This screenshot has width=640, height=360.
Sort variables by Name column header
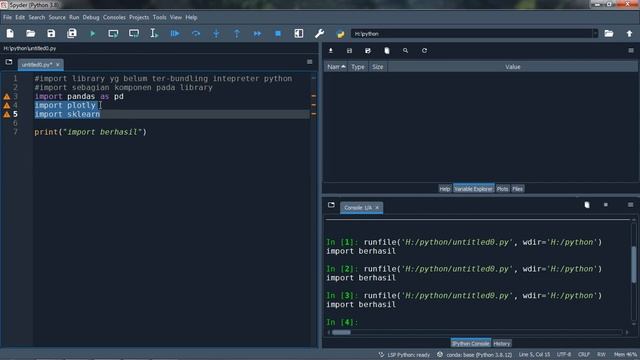pos(336,67)
